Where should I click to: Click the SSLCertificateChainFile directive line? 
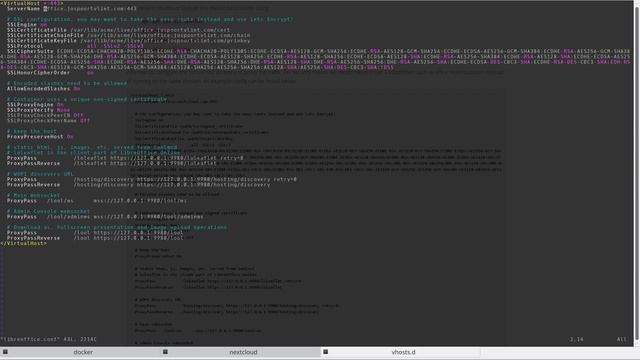coord(129,35)
